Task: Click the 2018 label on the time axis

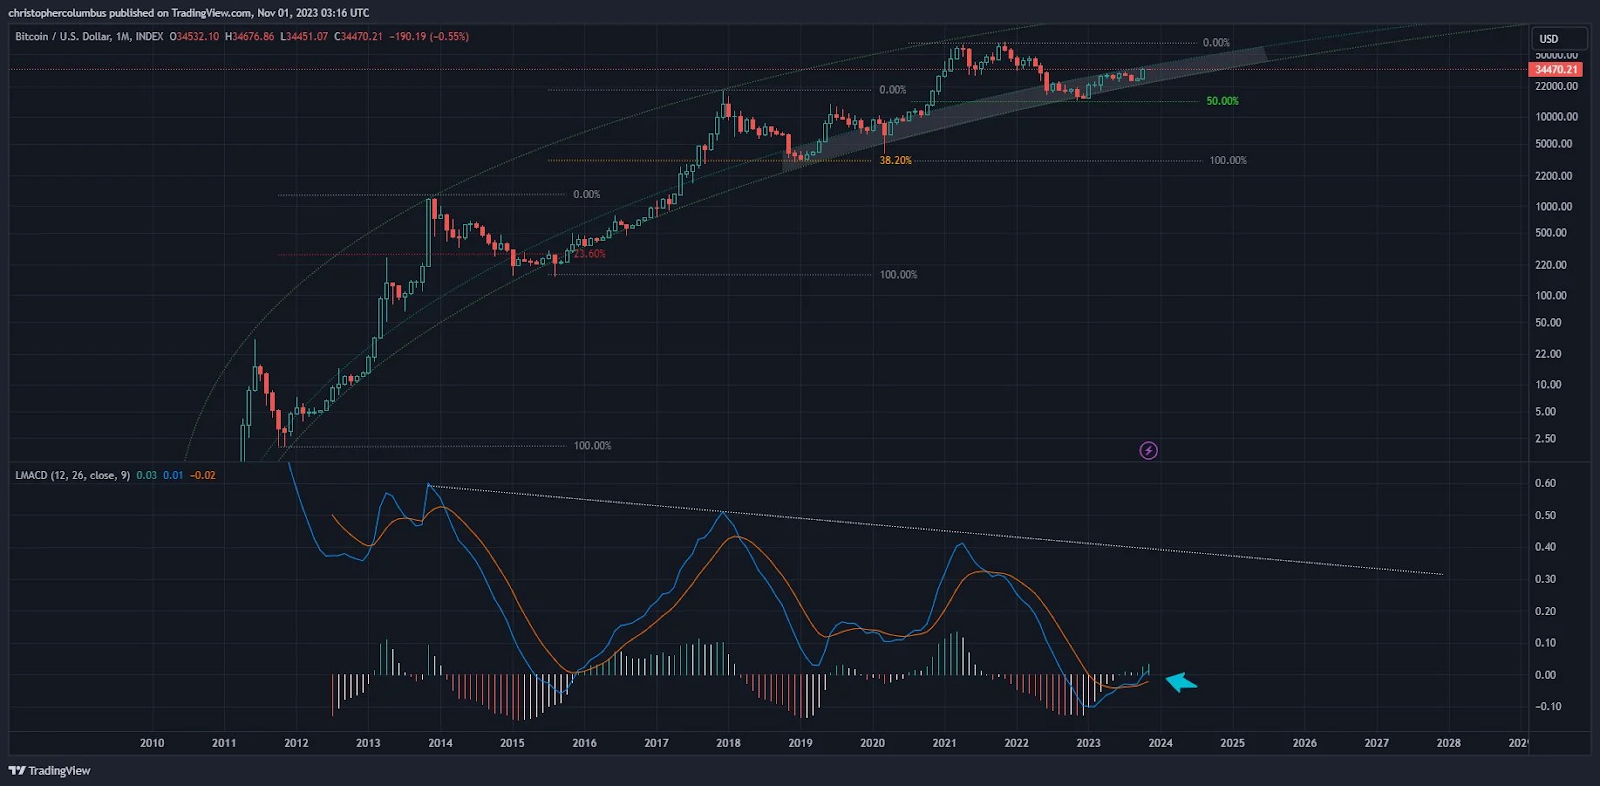Action: tap(728, 743)
